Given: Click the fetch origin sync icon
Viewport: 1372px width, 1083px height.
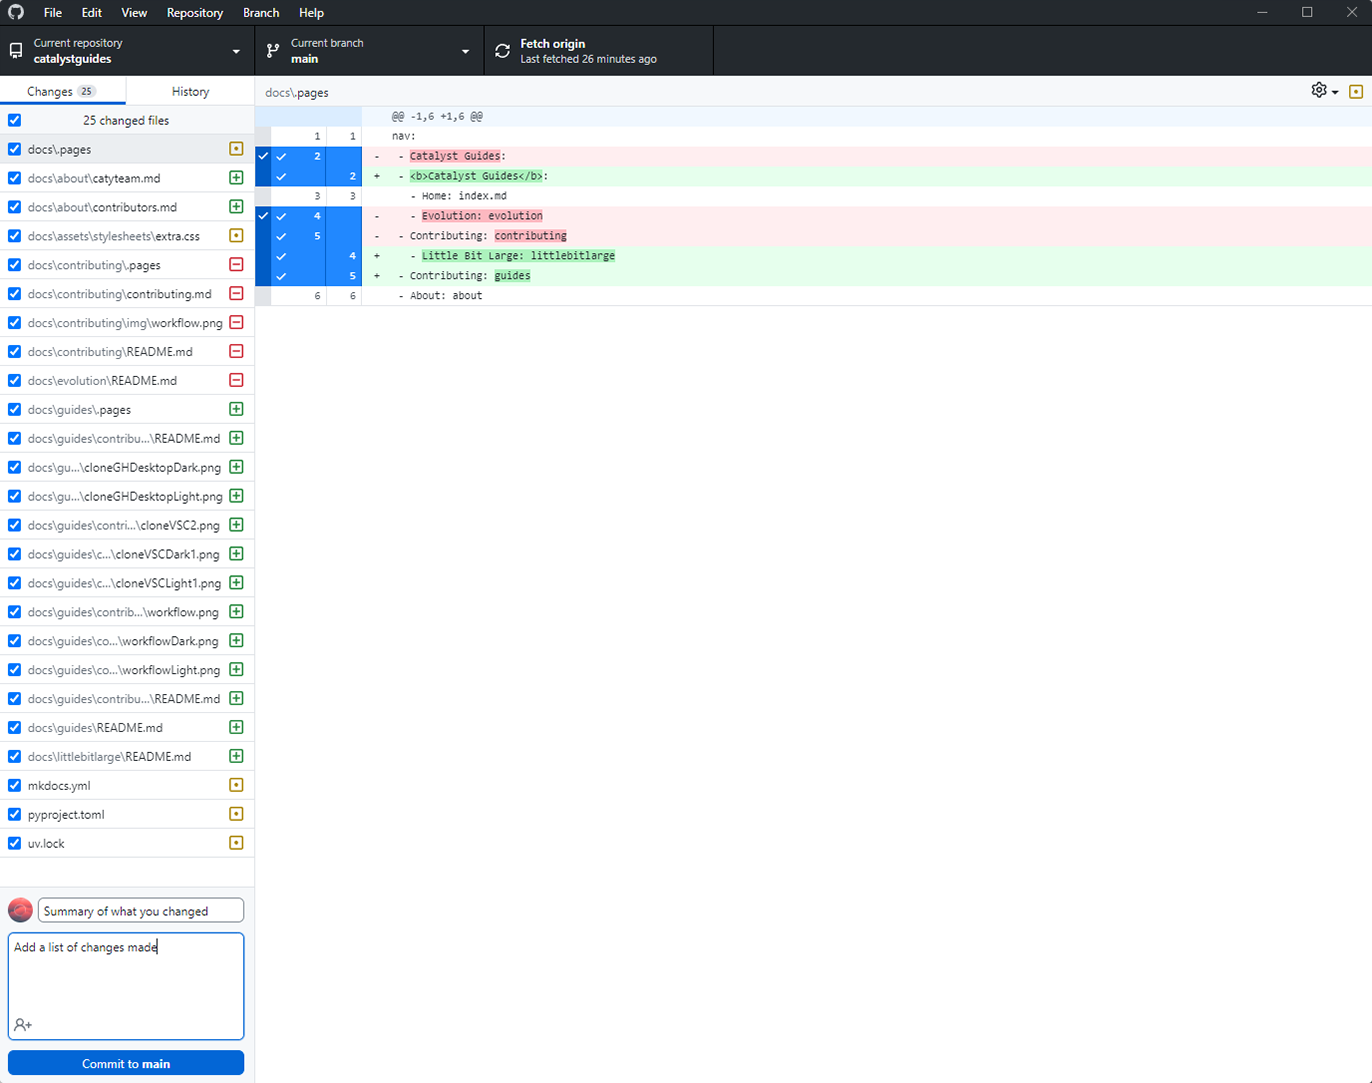Looking at the screenshot, I should tap(502, 51).
